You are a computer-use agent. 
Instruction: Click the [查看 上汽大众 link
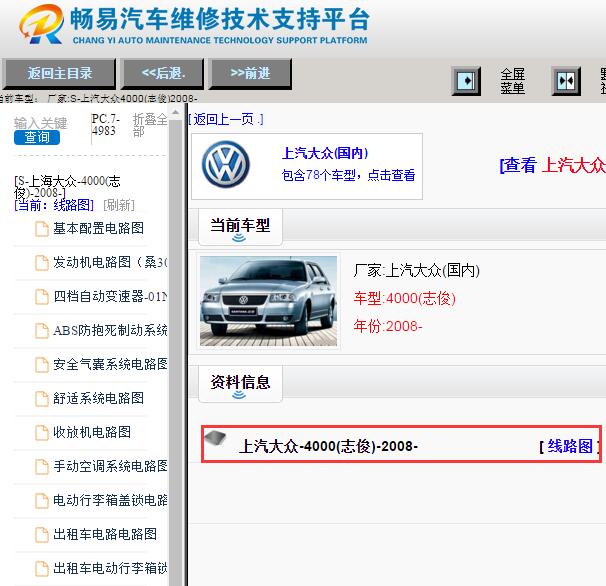tap(553, 165)
